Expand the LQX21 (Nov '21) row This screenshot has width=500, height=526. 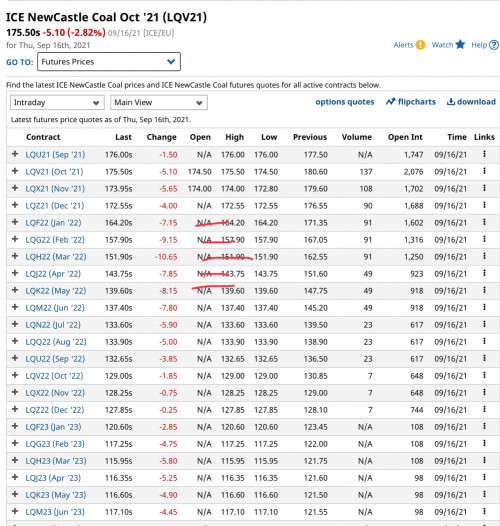click(15, 188)
